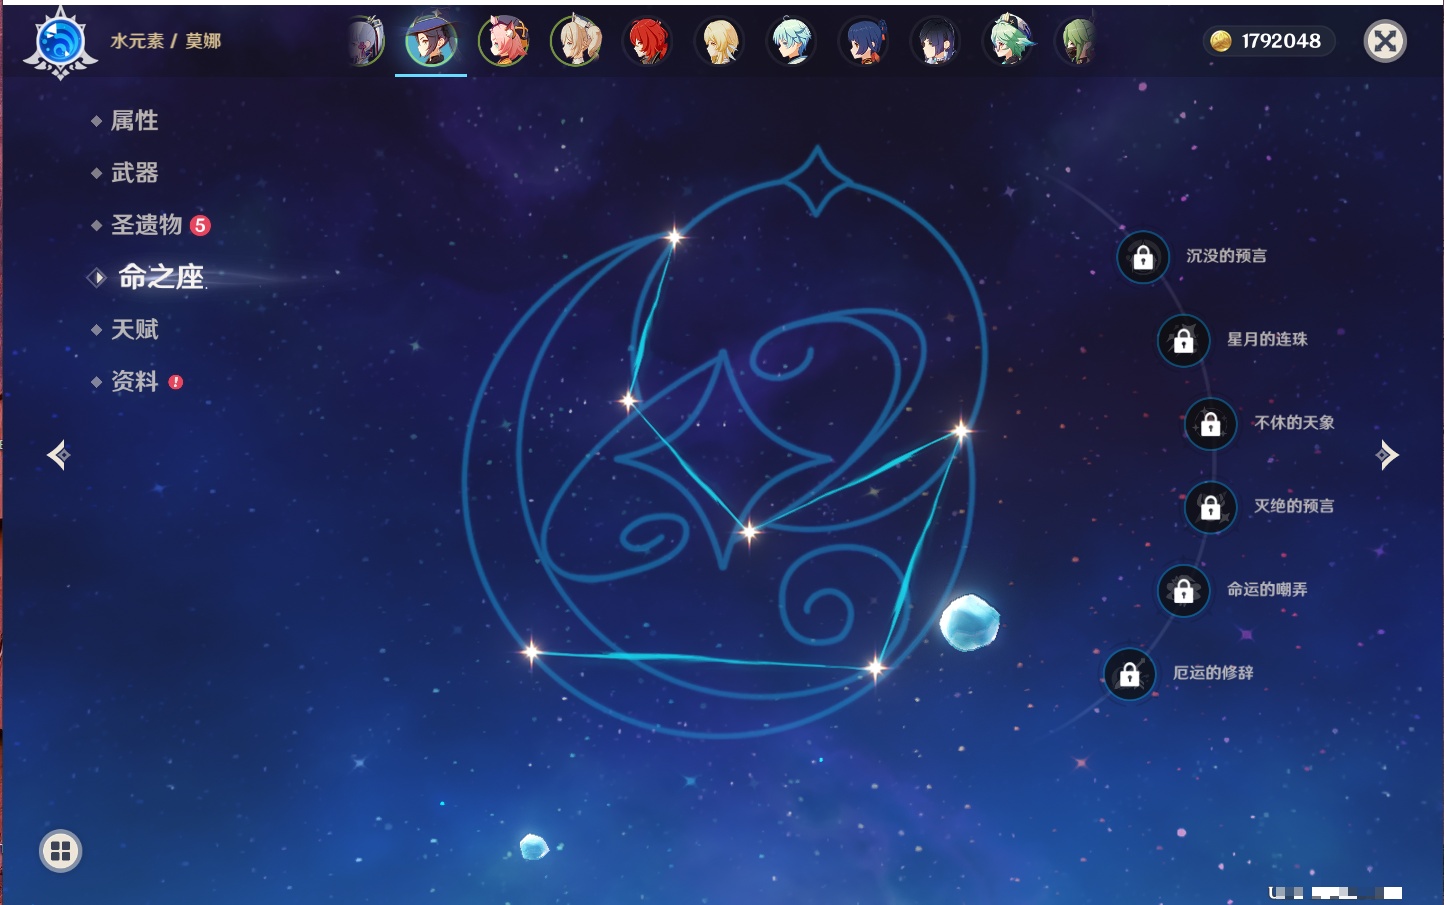Click the 1792048 Mora balance
1444x905 pixels.
click(x=1281, y=41)
